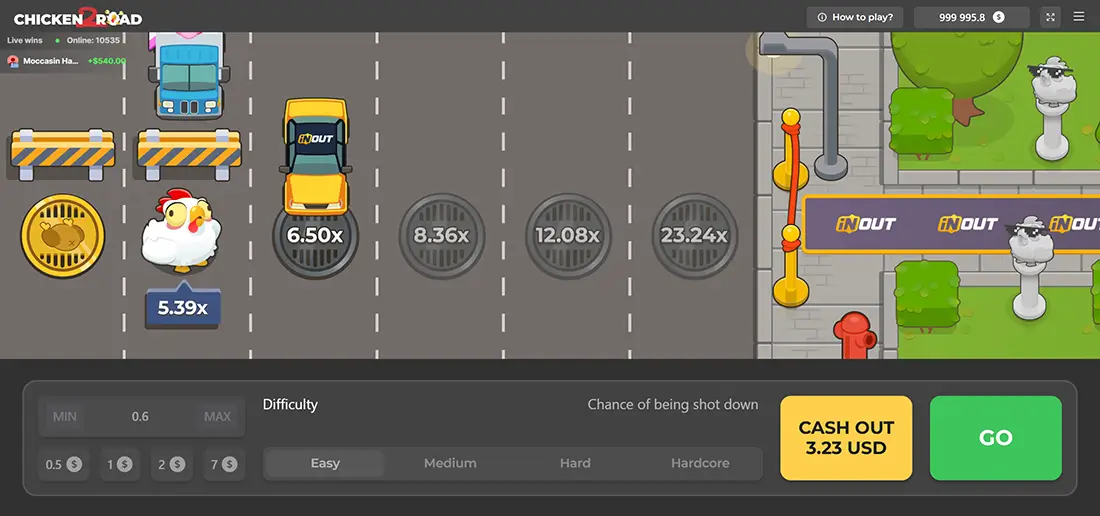Click the bet amount field showing 0.6

(140, 416)
